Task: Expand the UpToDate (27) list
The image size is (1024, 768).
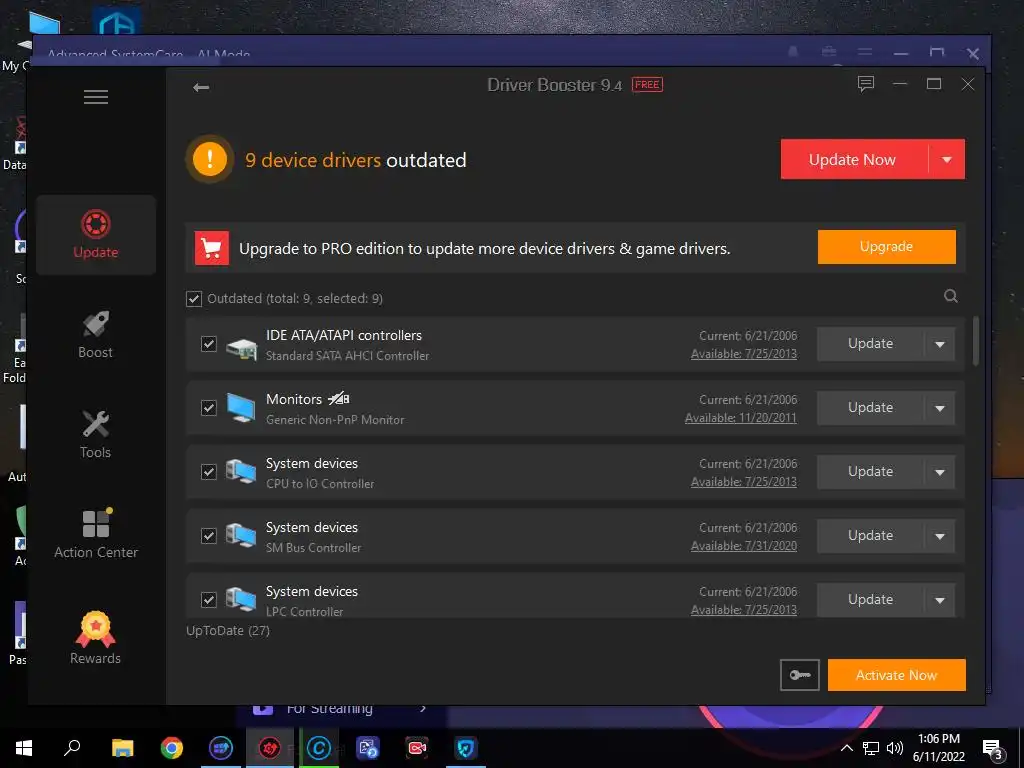Action: point(228,630)
